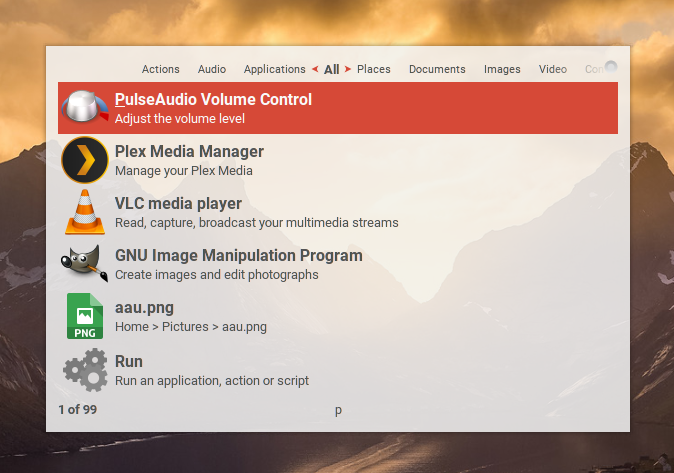Click the GIMP mascot icon

[84, 263]
